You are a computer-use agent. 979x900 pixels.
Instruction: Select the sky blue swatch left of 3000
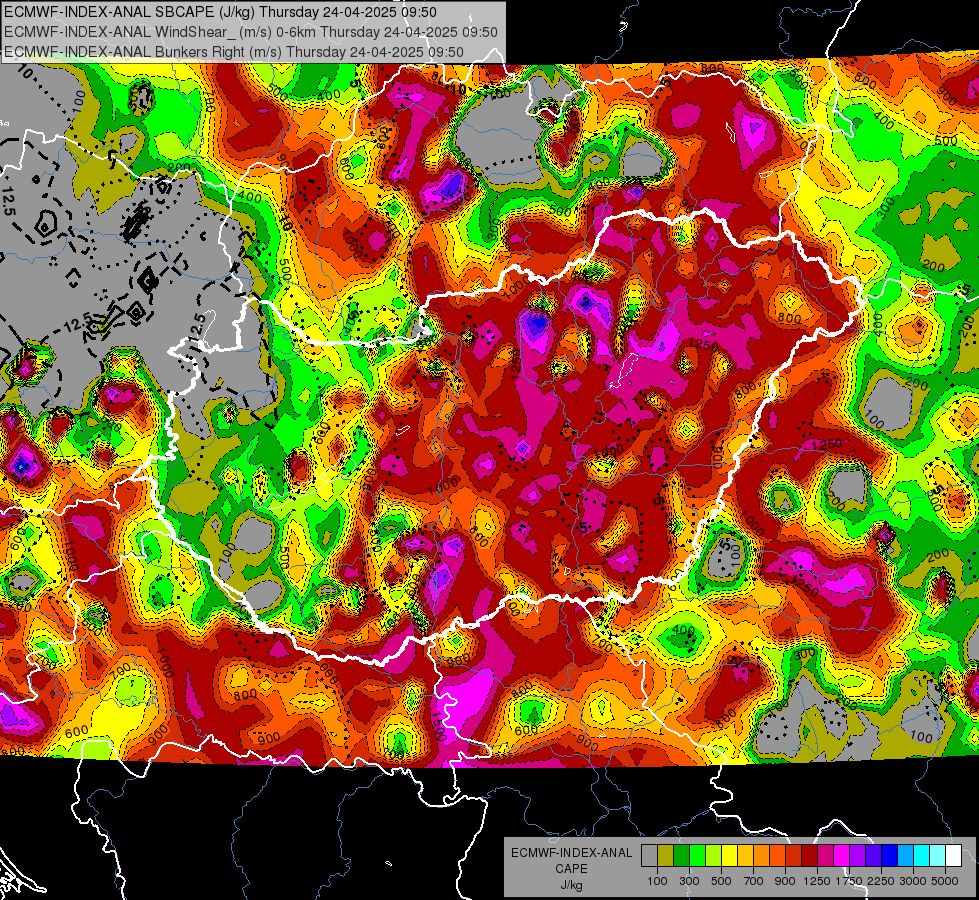click(905, 855)
